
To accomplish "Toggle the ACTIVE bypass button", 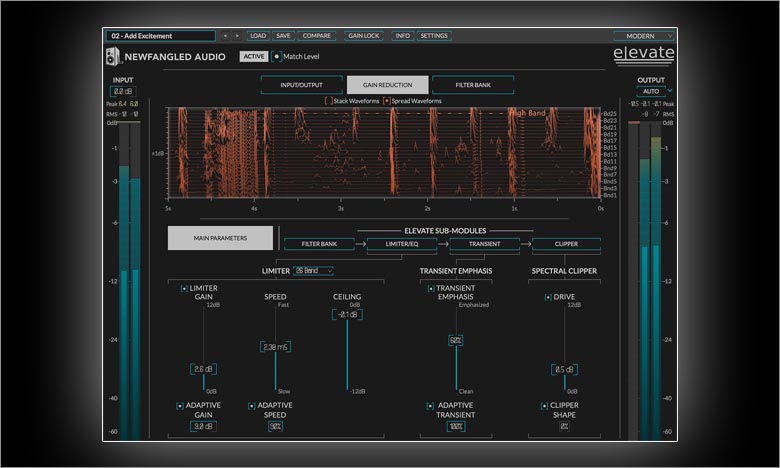I will (x=254, y=57).
